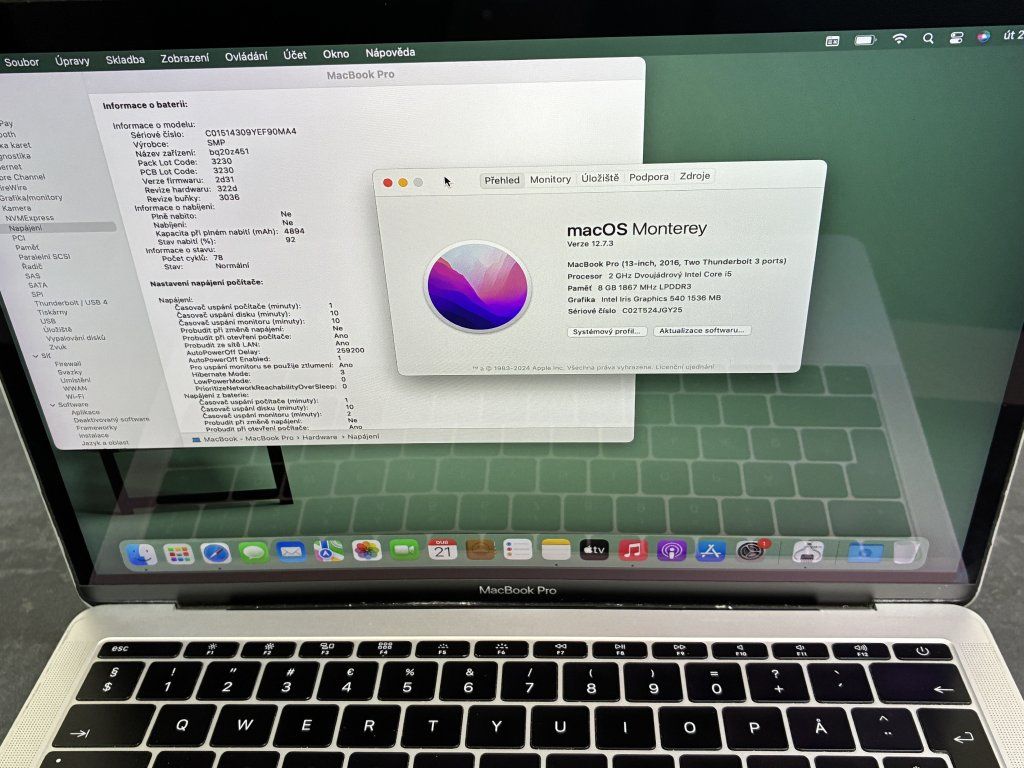Open App Store from the dock
Viewport: 1024px width, 768px height.
pos(710,550)
